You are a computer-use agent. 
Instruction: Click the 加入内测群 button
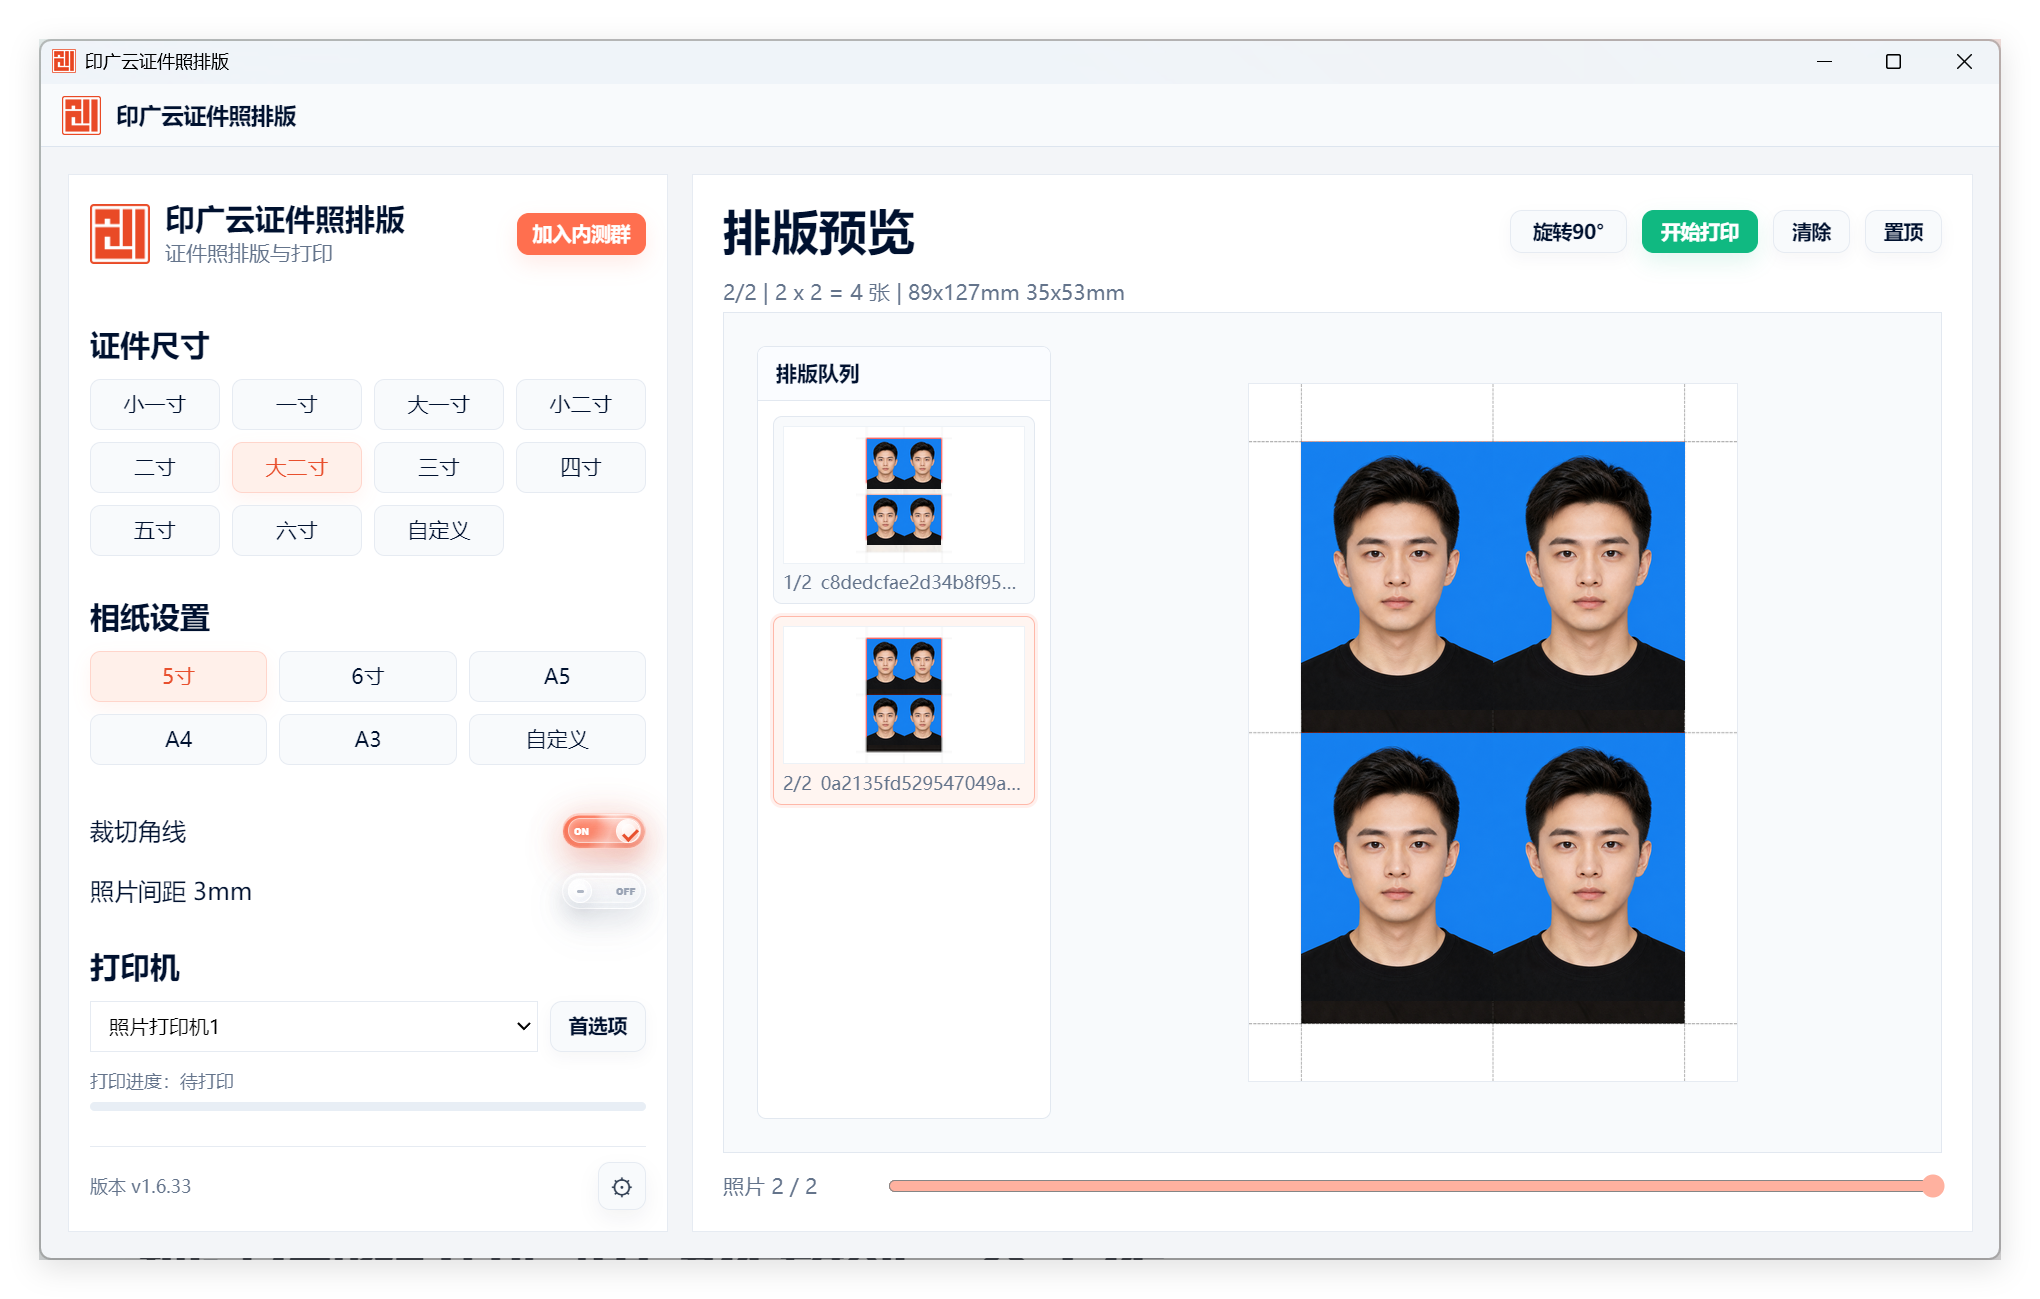click(581, 234)
